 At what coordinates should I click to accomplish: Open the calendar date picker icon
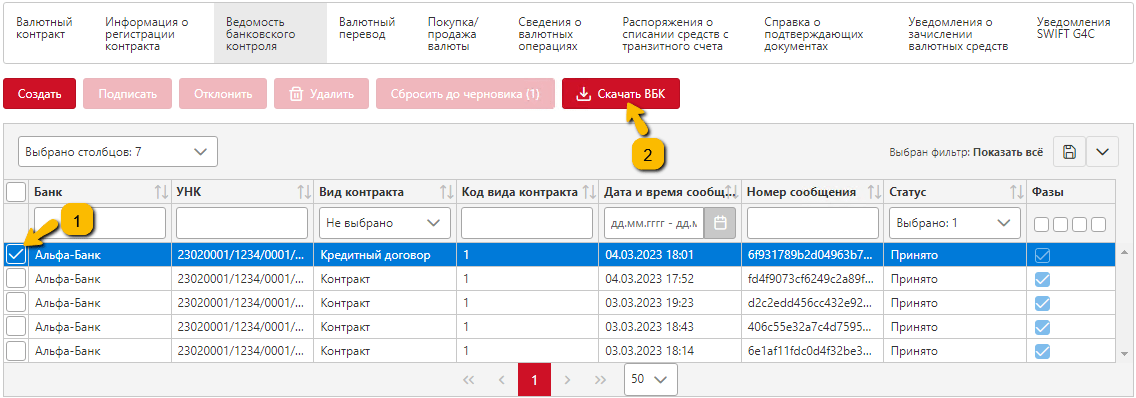pyautogui.click(x=720, y=223)
